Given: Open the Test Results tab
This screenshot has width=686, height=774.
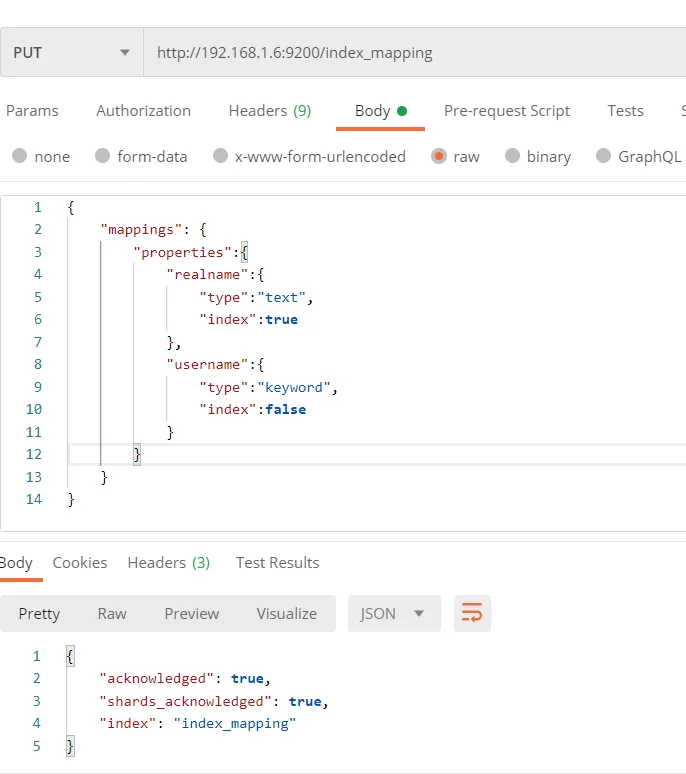Looking at the screenshot, I should click(277, 563).
